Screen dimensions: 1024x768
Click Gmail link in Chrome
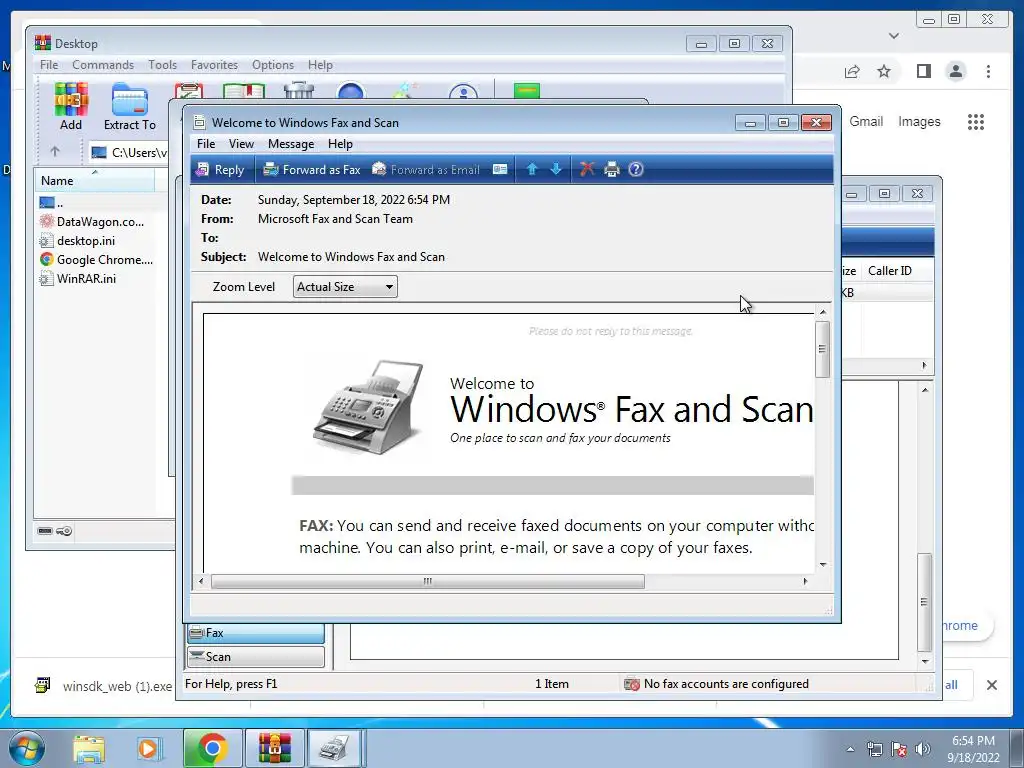pos(866,121)
